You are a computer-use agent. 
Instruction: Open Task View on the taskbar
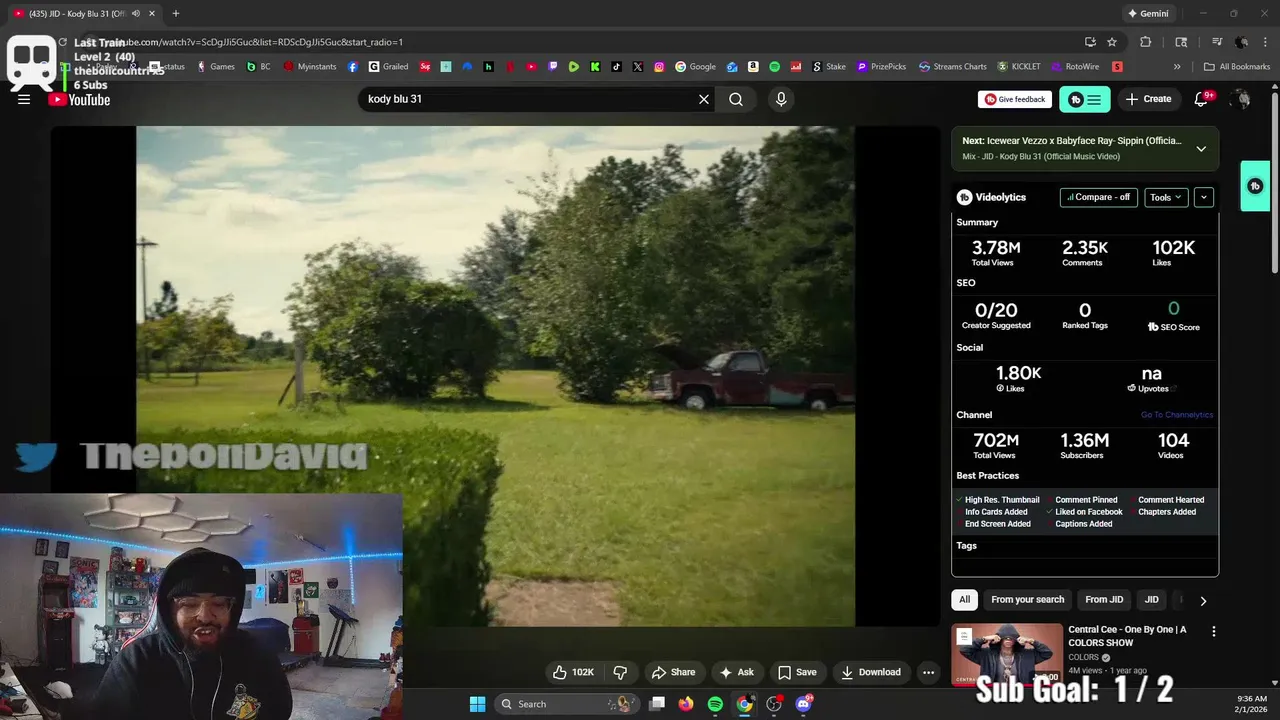tap(657, 704)
